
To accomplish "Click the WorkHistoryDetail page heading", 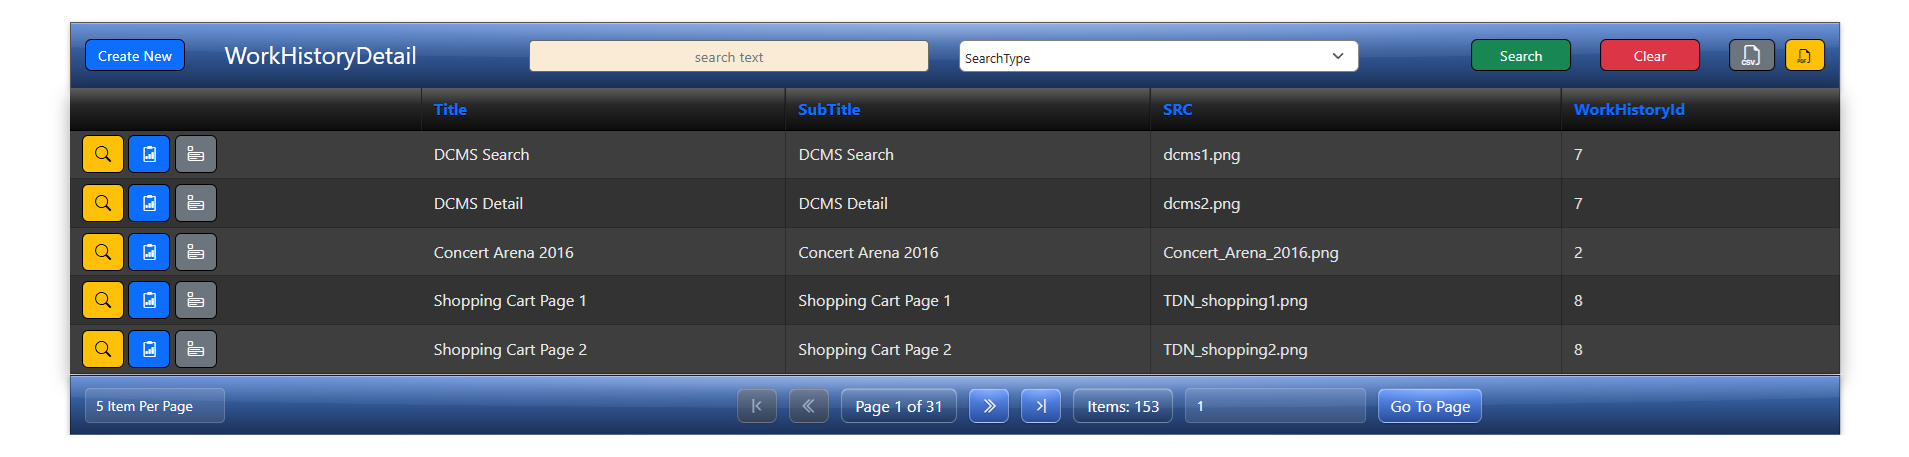I will click(320, 56).
